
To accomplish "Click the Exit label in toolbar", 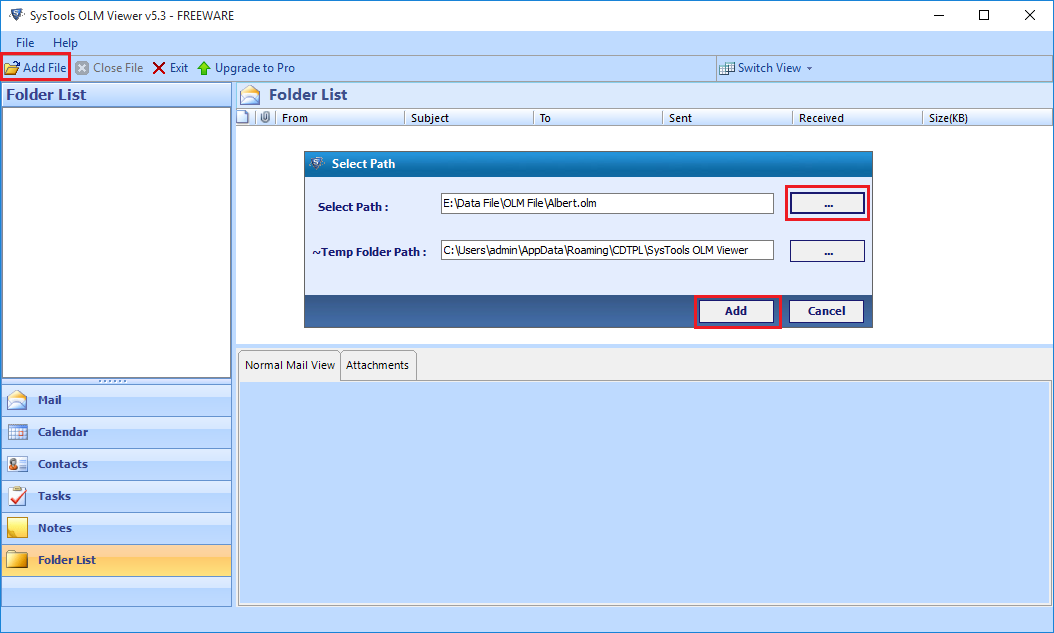I will (179, 68).
